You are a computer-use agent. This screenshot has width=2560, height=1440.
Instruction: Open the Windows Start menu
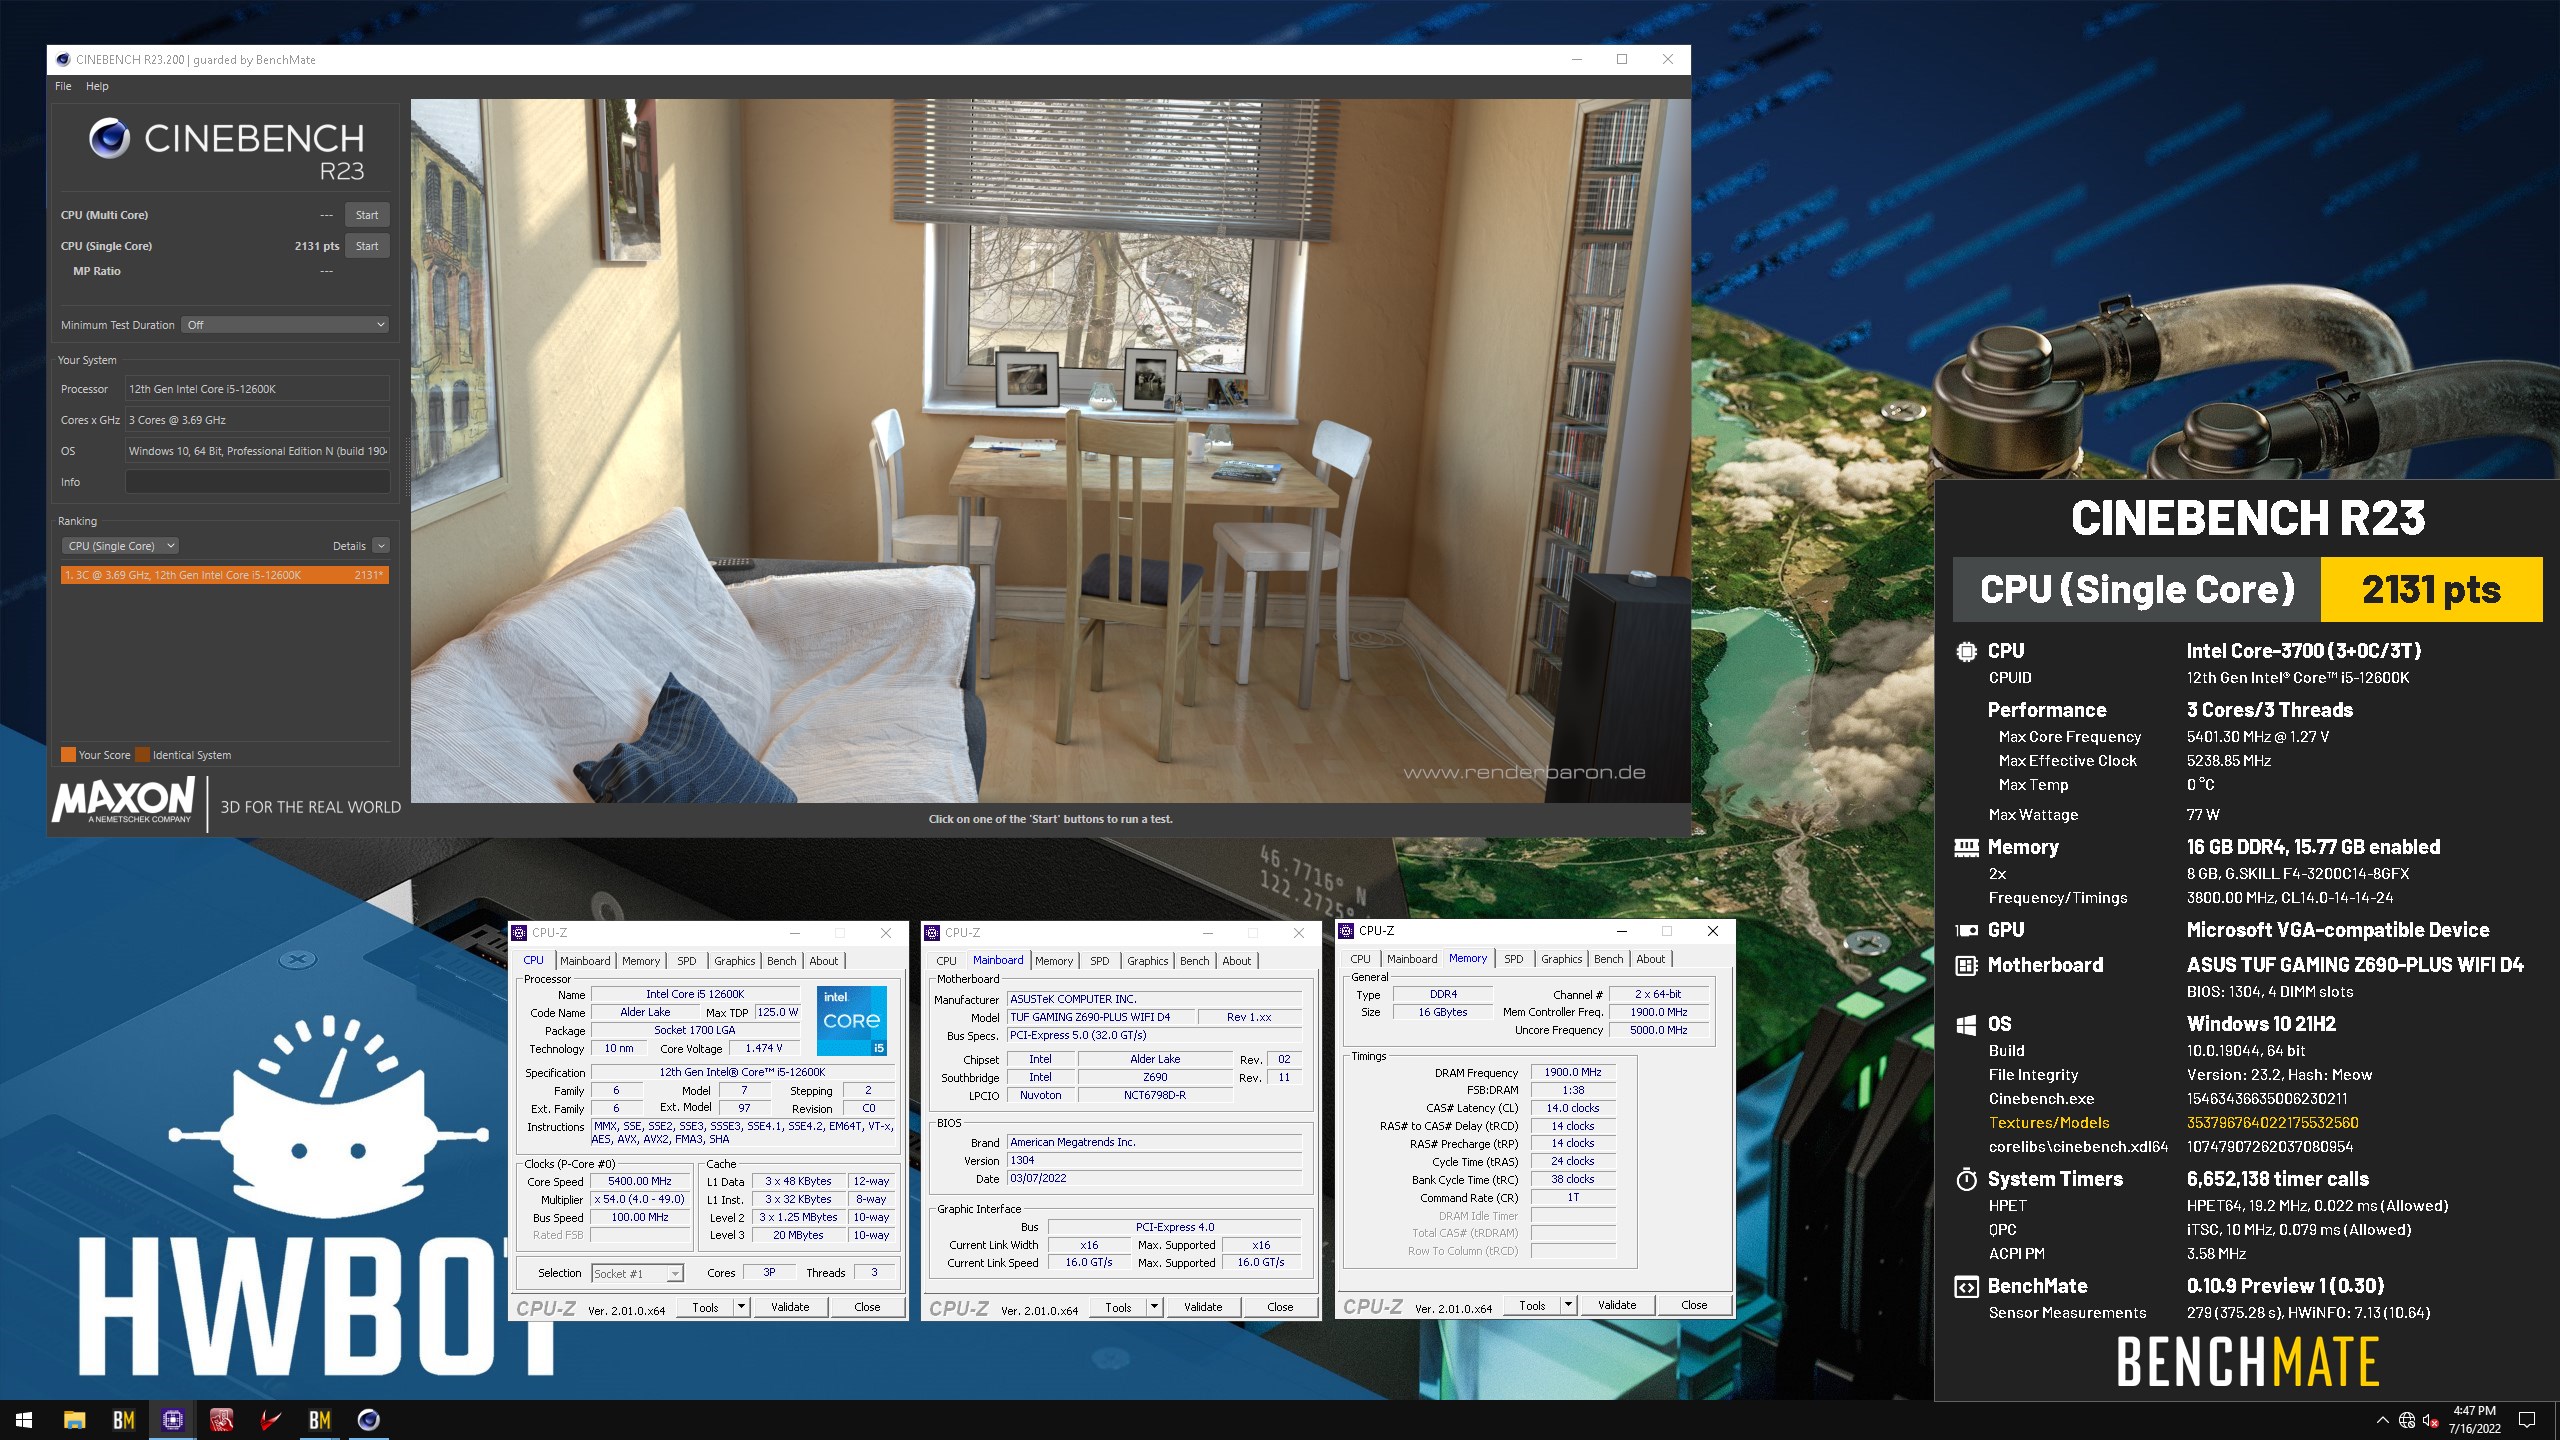pos(24,1420)
